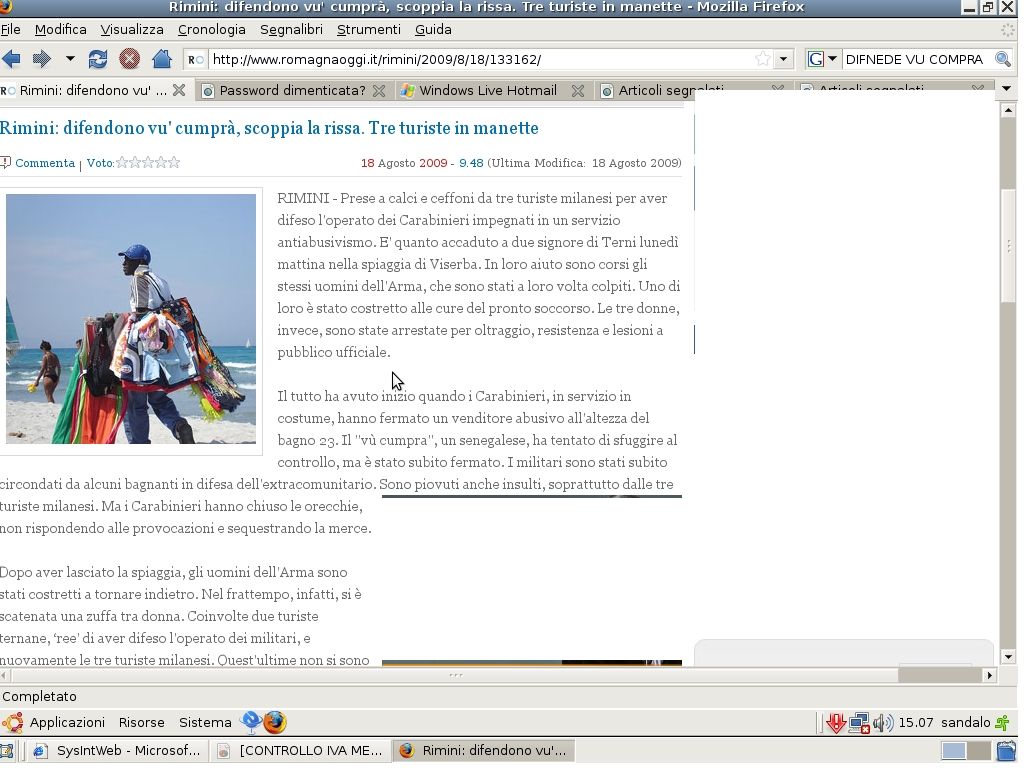Open the Segnalibri menu
Screen dimensions: 1024x768
click(291, 29)
